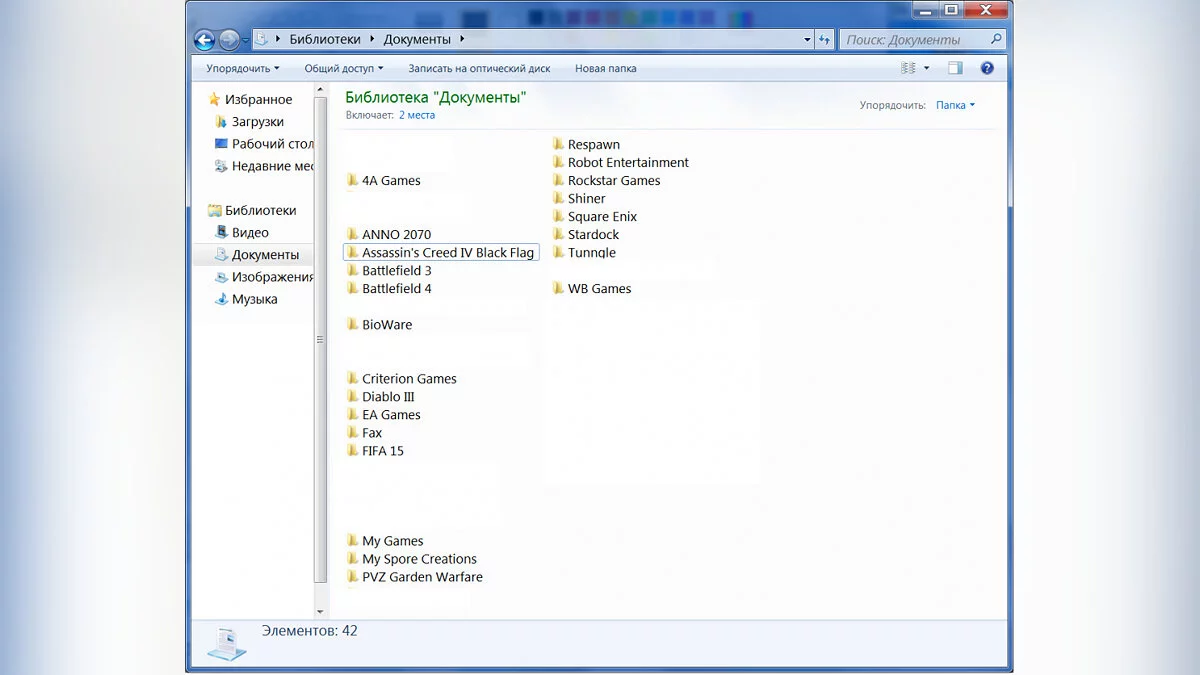The height and width of the screenshot is (675, 1200).
Task: Click Записать на оптический диск
Action: (479, 69)
